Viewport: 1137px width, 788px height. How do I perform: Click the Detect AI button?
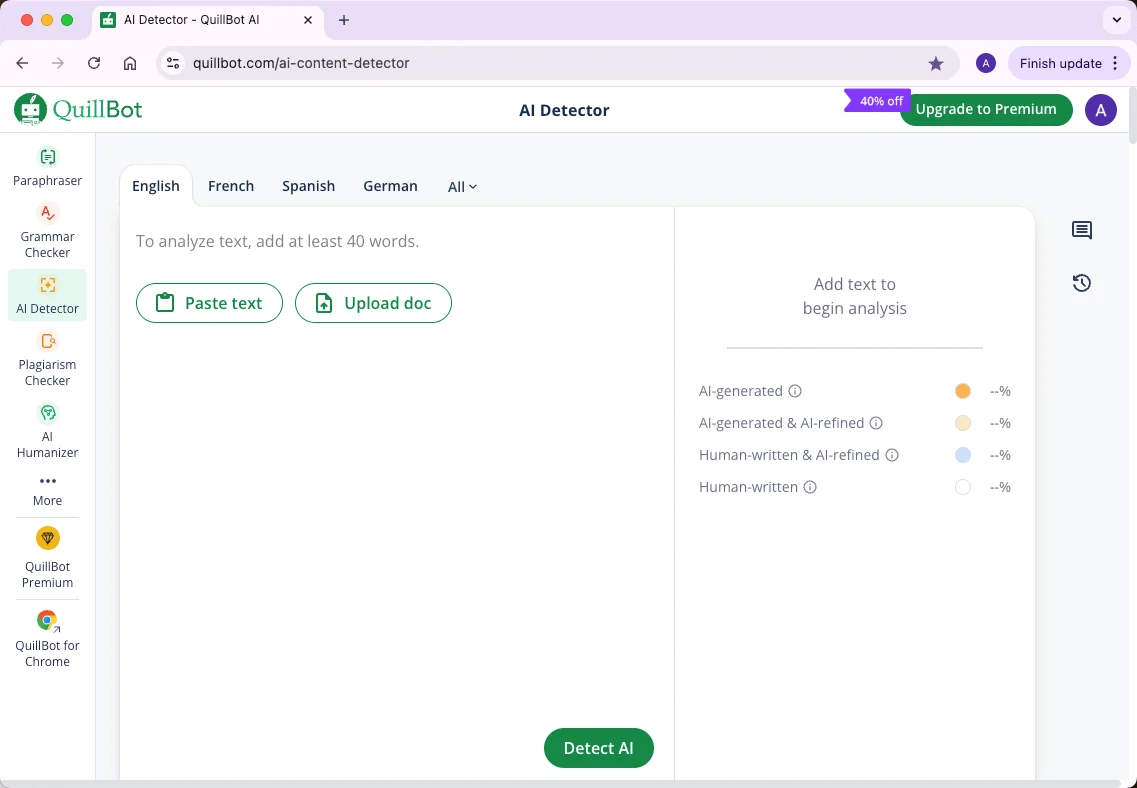pos(599,748)
